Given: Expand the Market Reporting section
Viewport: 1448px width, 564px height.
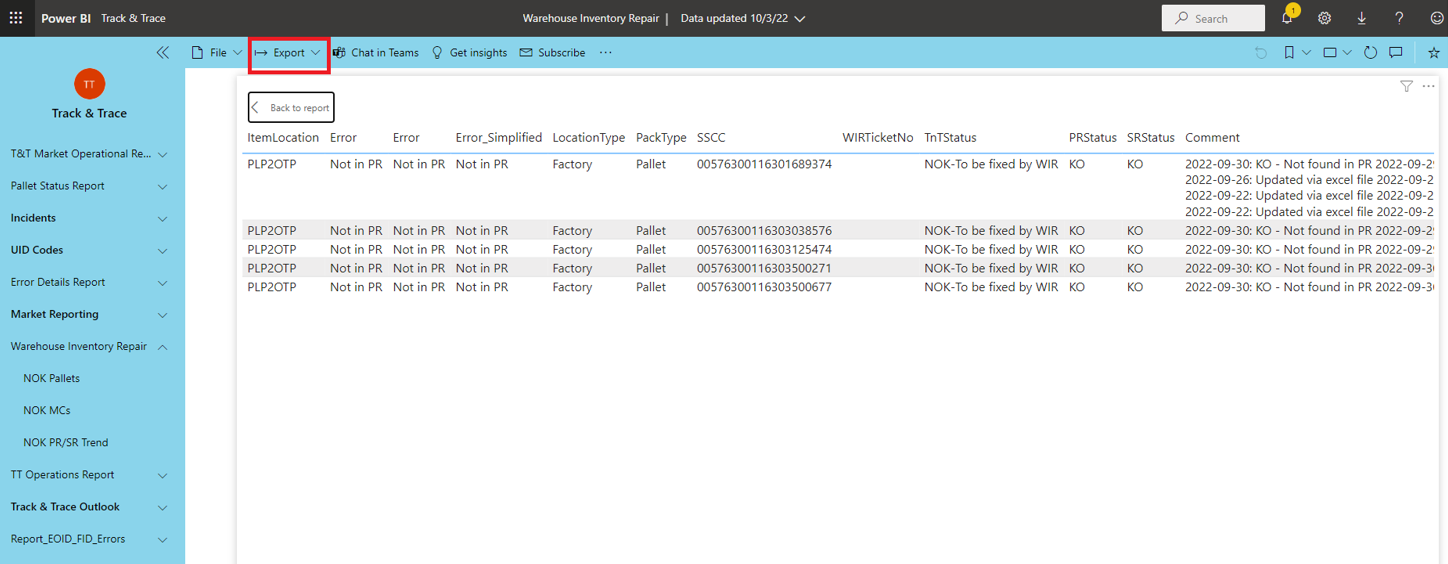Looking at the screenshot, I should coord(163,315).
